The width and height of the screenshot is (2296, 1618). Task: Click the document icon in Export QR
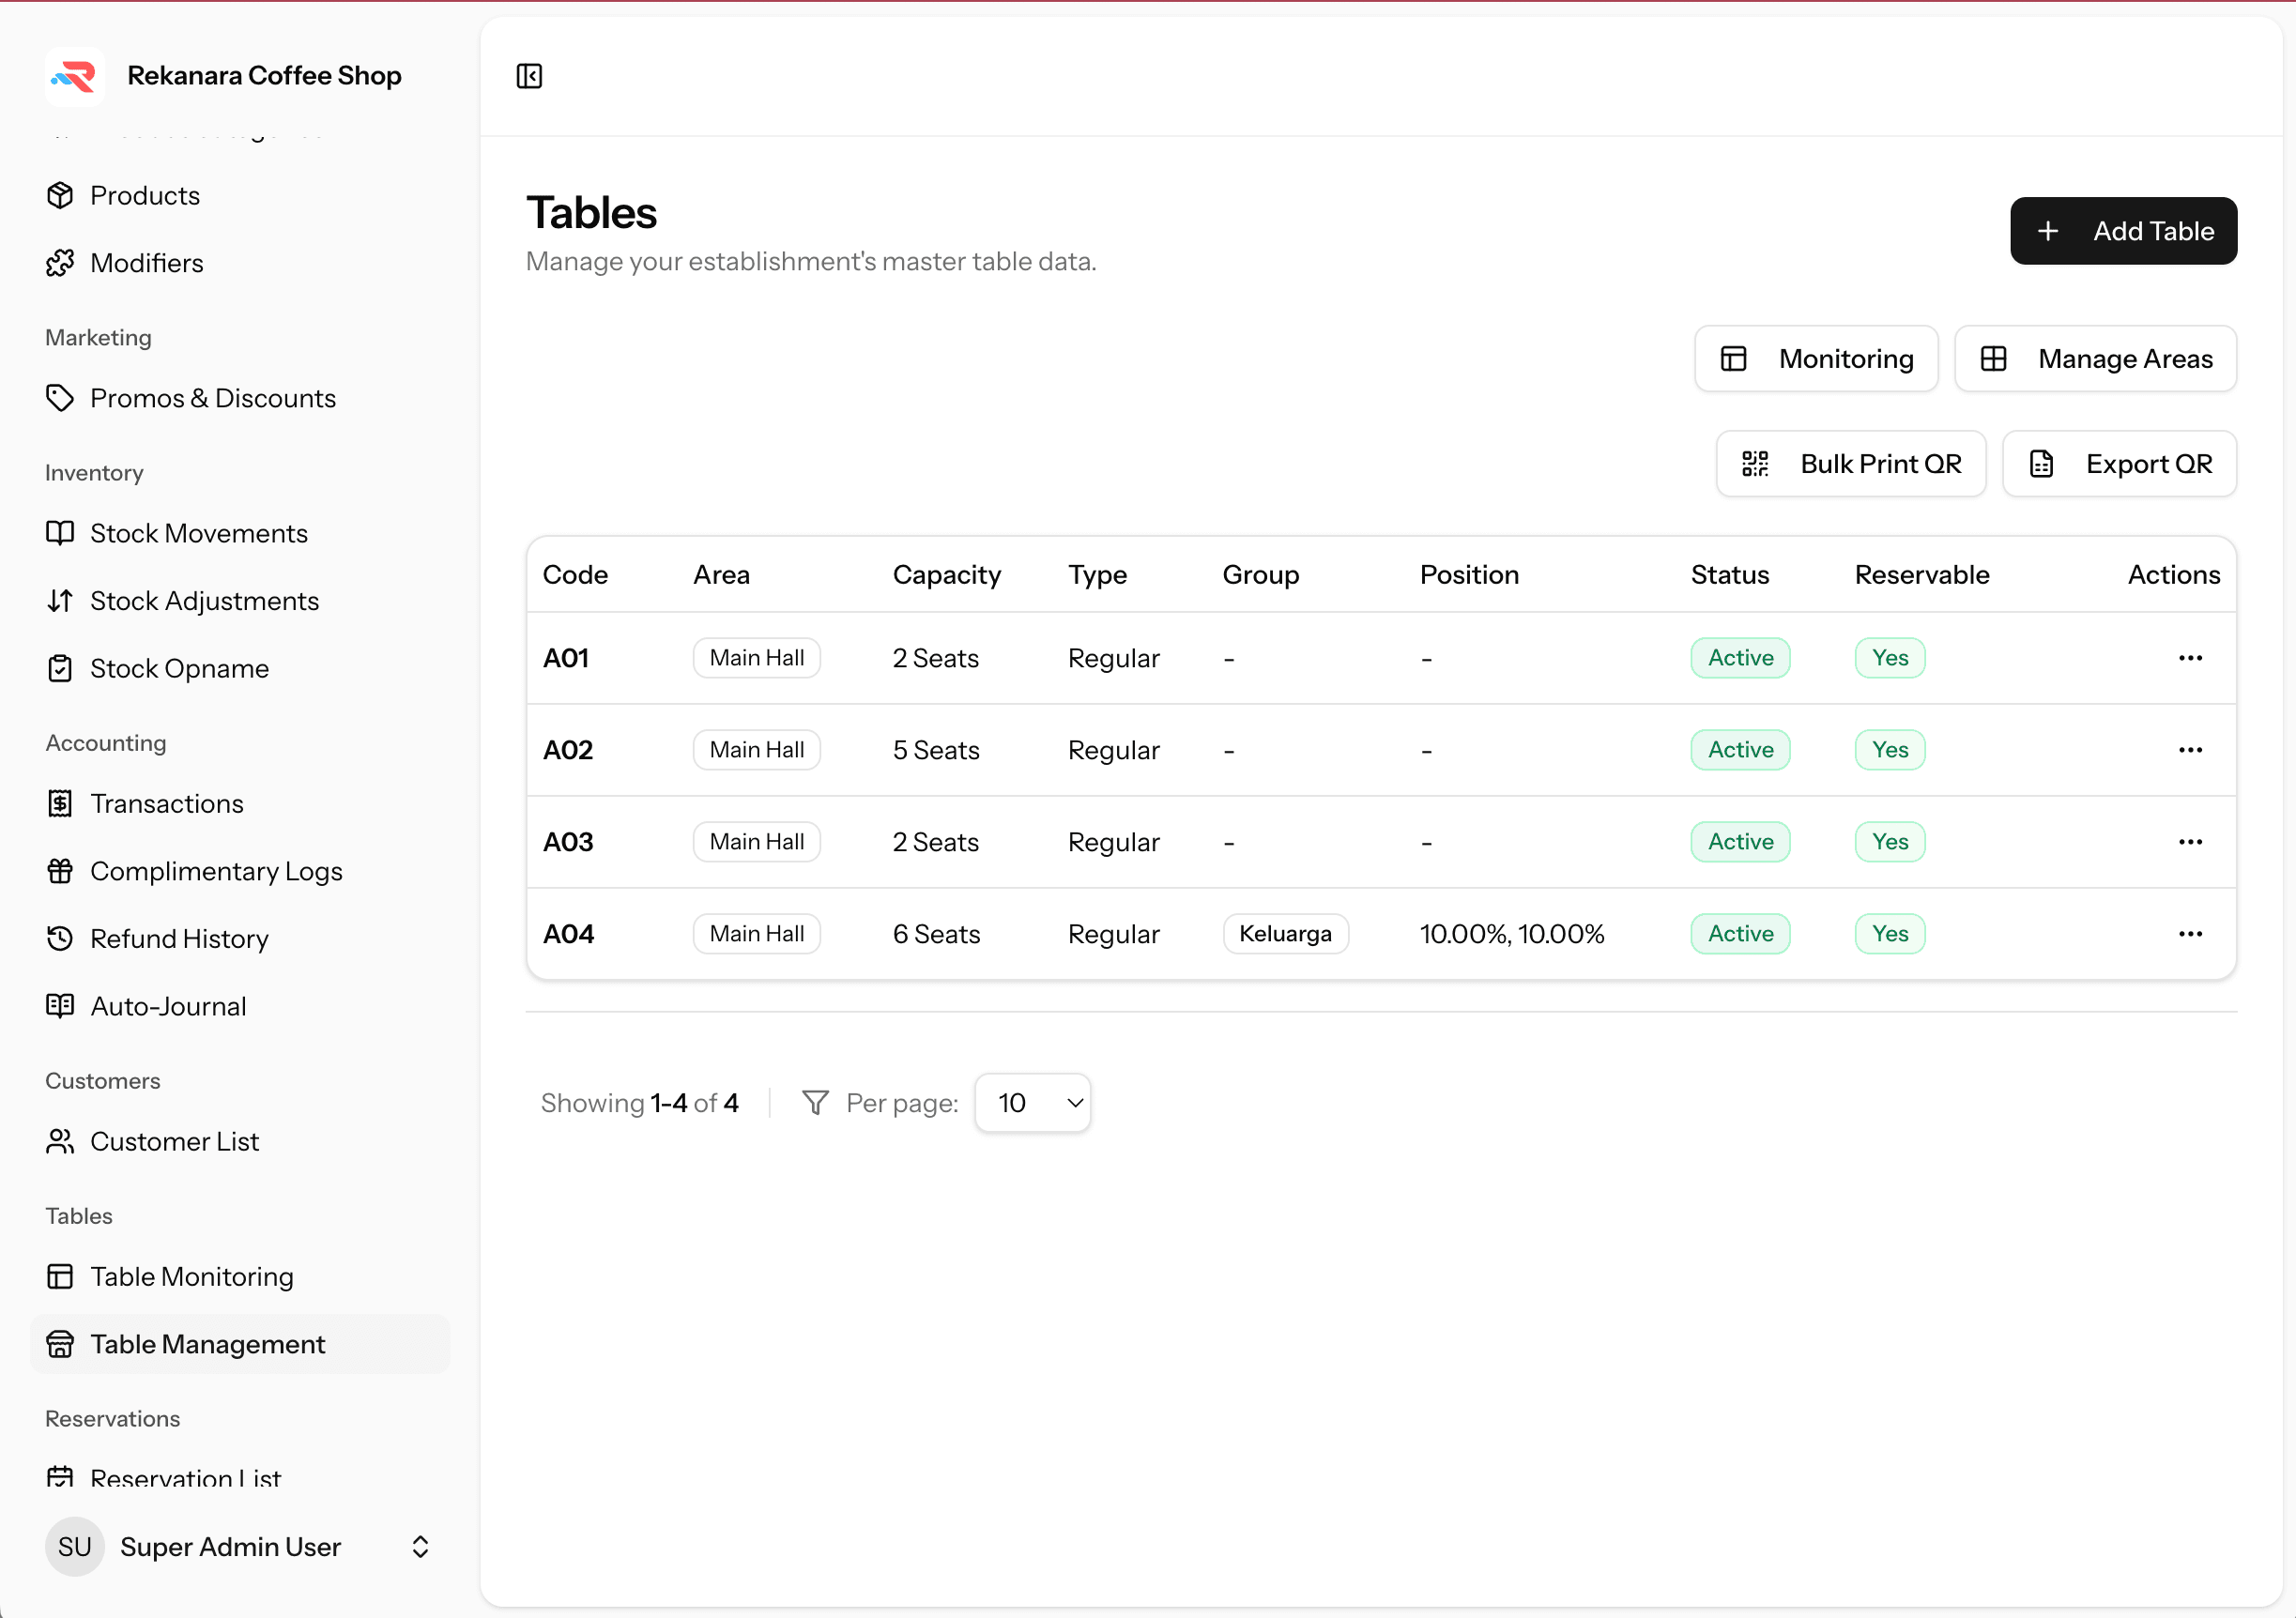tap(2041, 464)
